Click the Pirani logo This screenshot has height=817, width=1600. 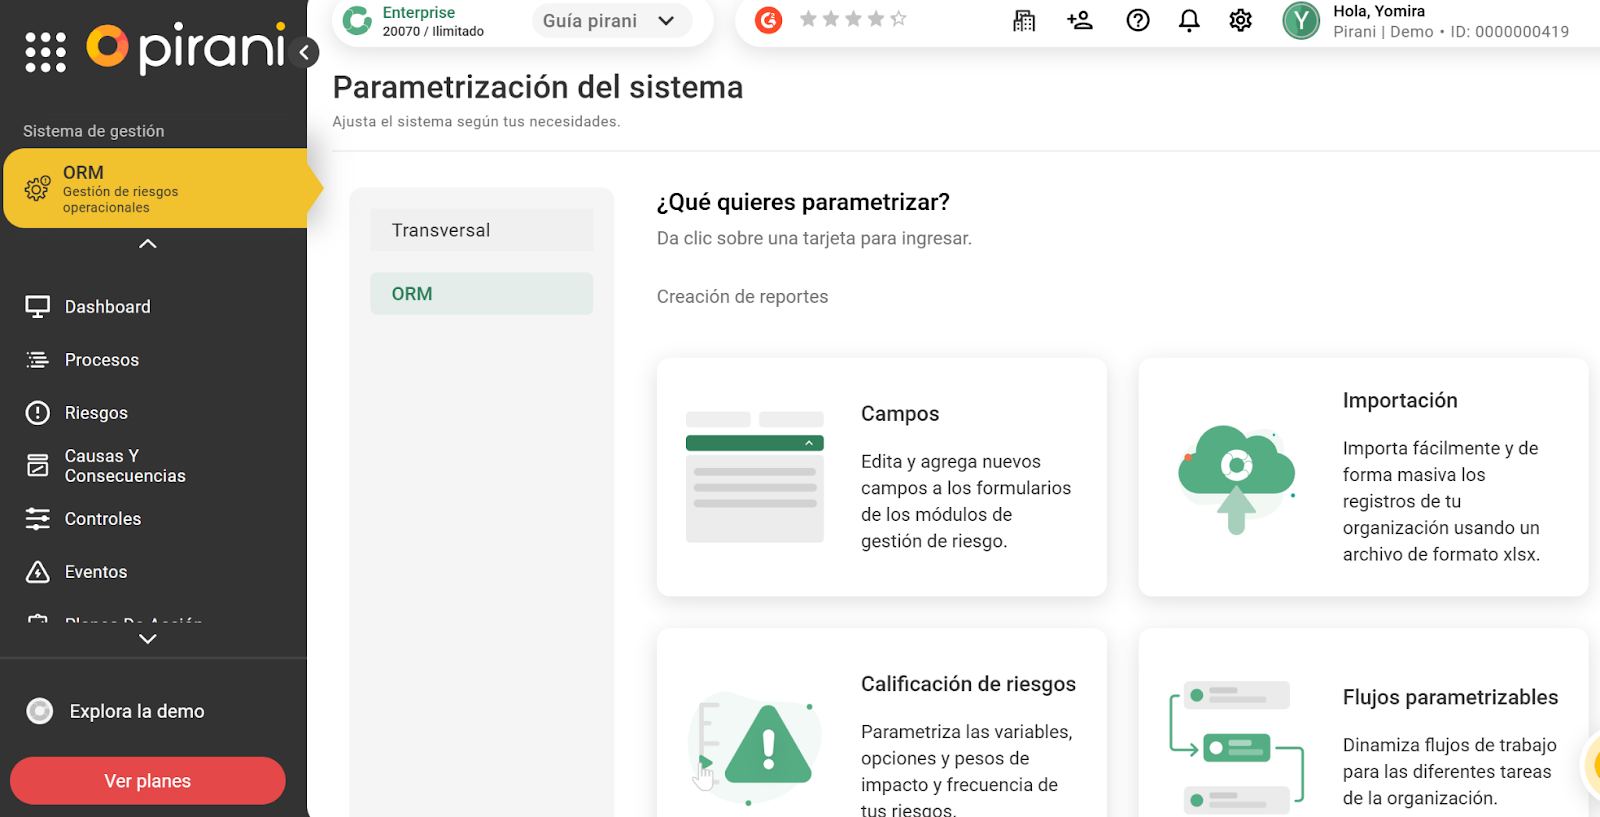(x=186, y=48)
